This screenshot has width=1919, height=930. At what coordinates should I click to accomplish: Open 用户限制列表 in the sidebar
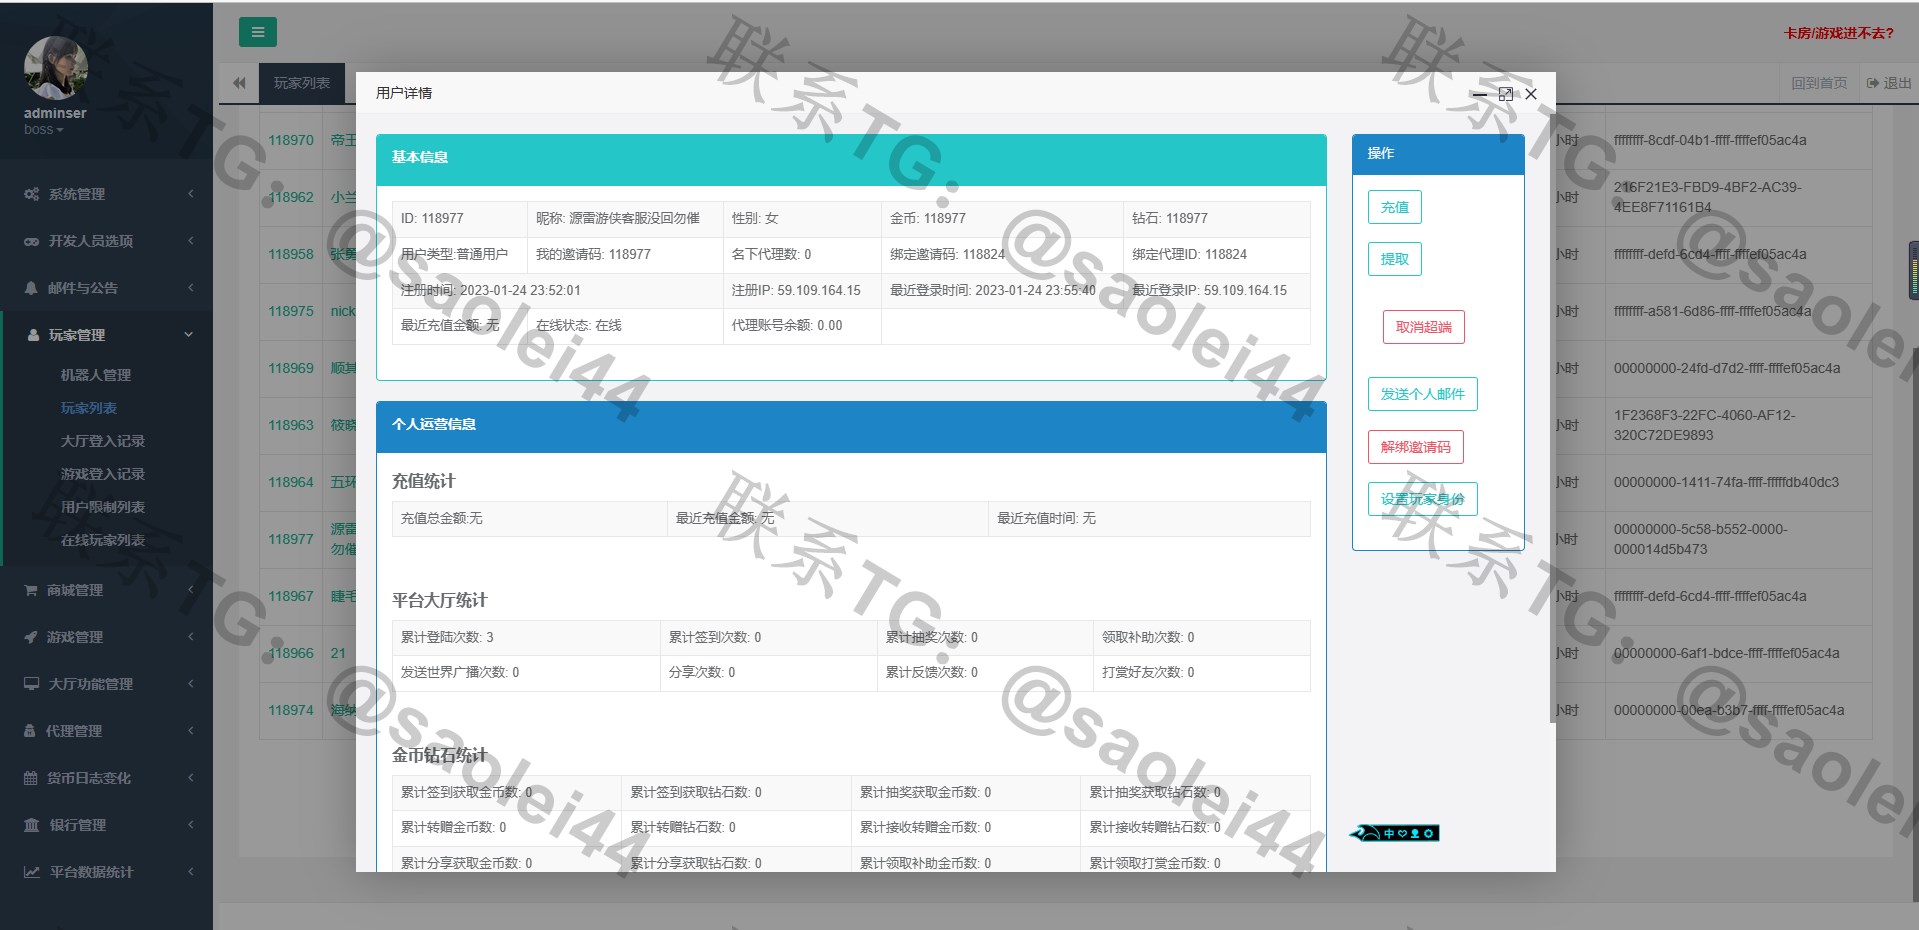tap(103, 507)
